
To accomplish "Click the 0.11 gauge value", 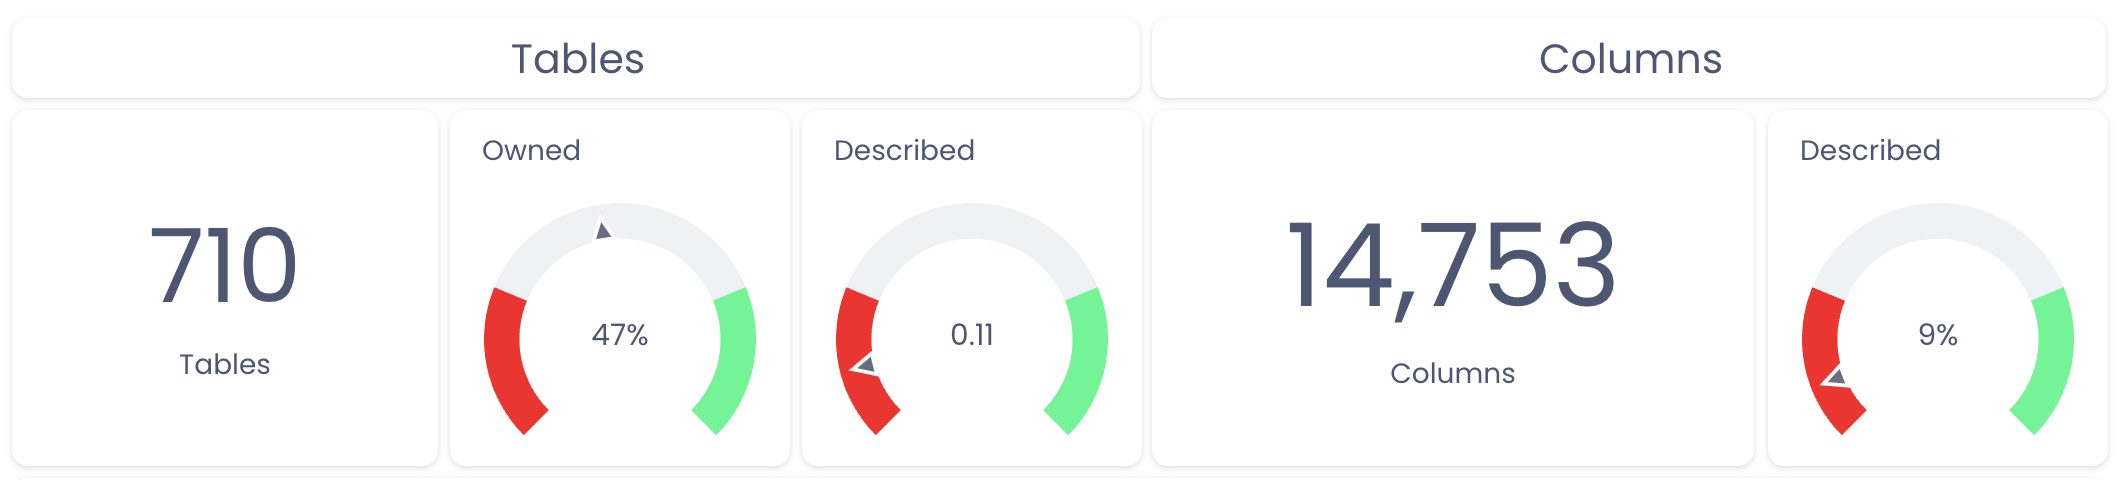I will pos(972,335).
